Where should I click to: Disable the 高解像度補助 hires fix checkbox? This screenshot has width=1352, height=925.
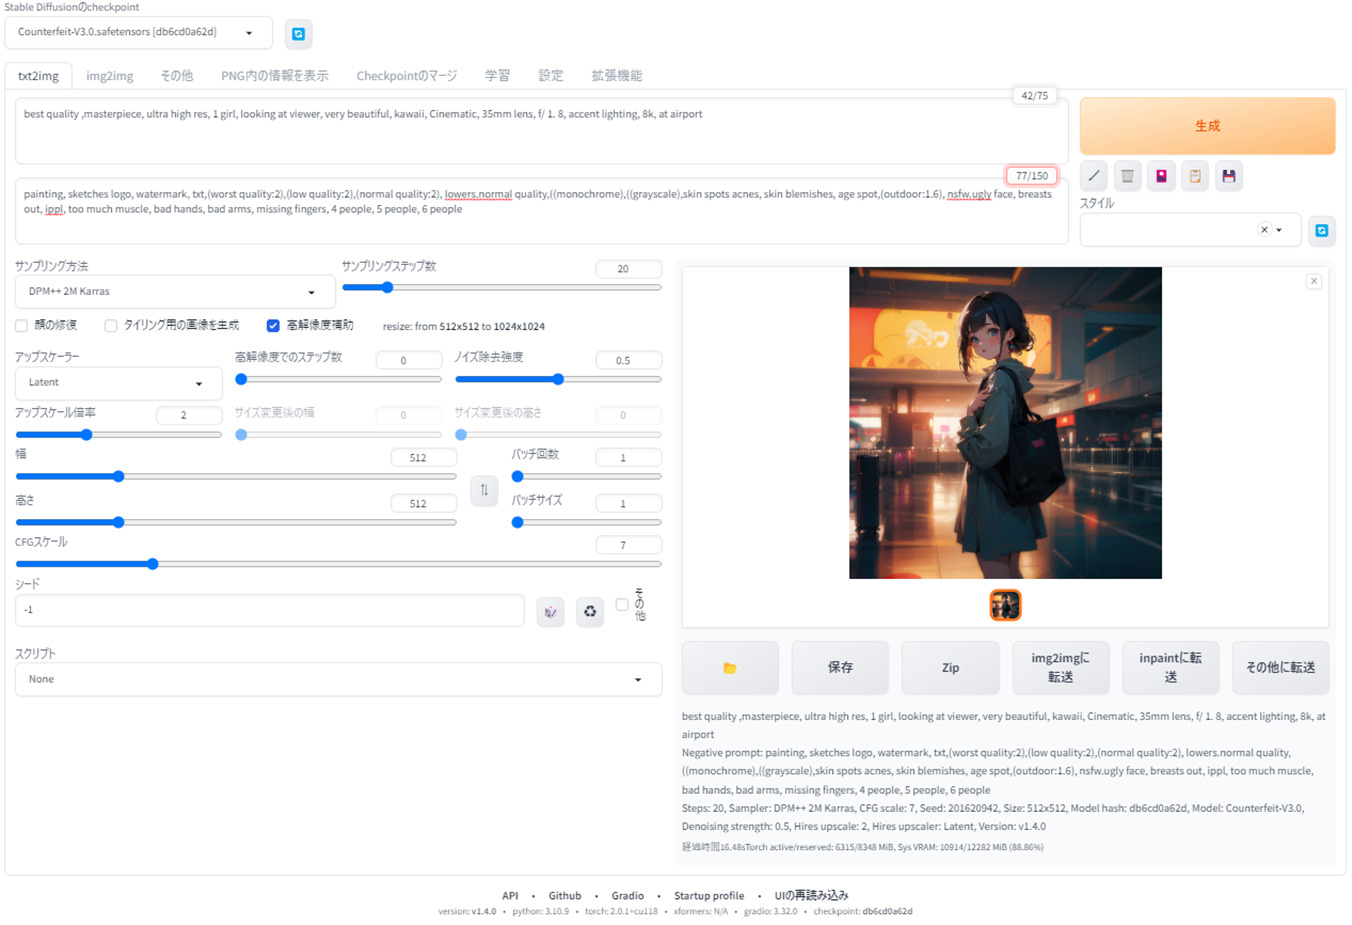click(273, 325)
